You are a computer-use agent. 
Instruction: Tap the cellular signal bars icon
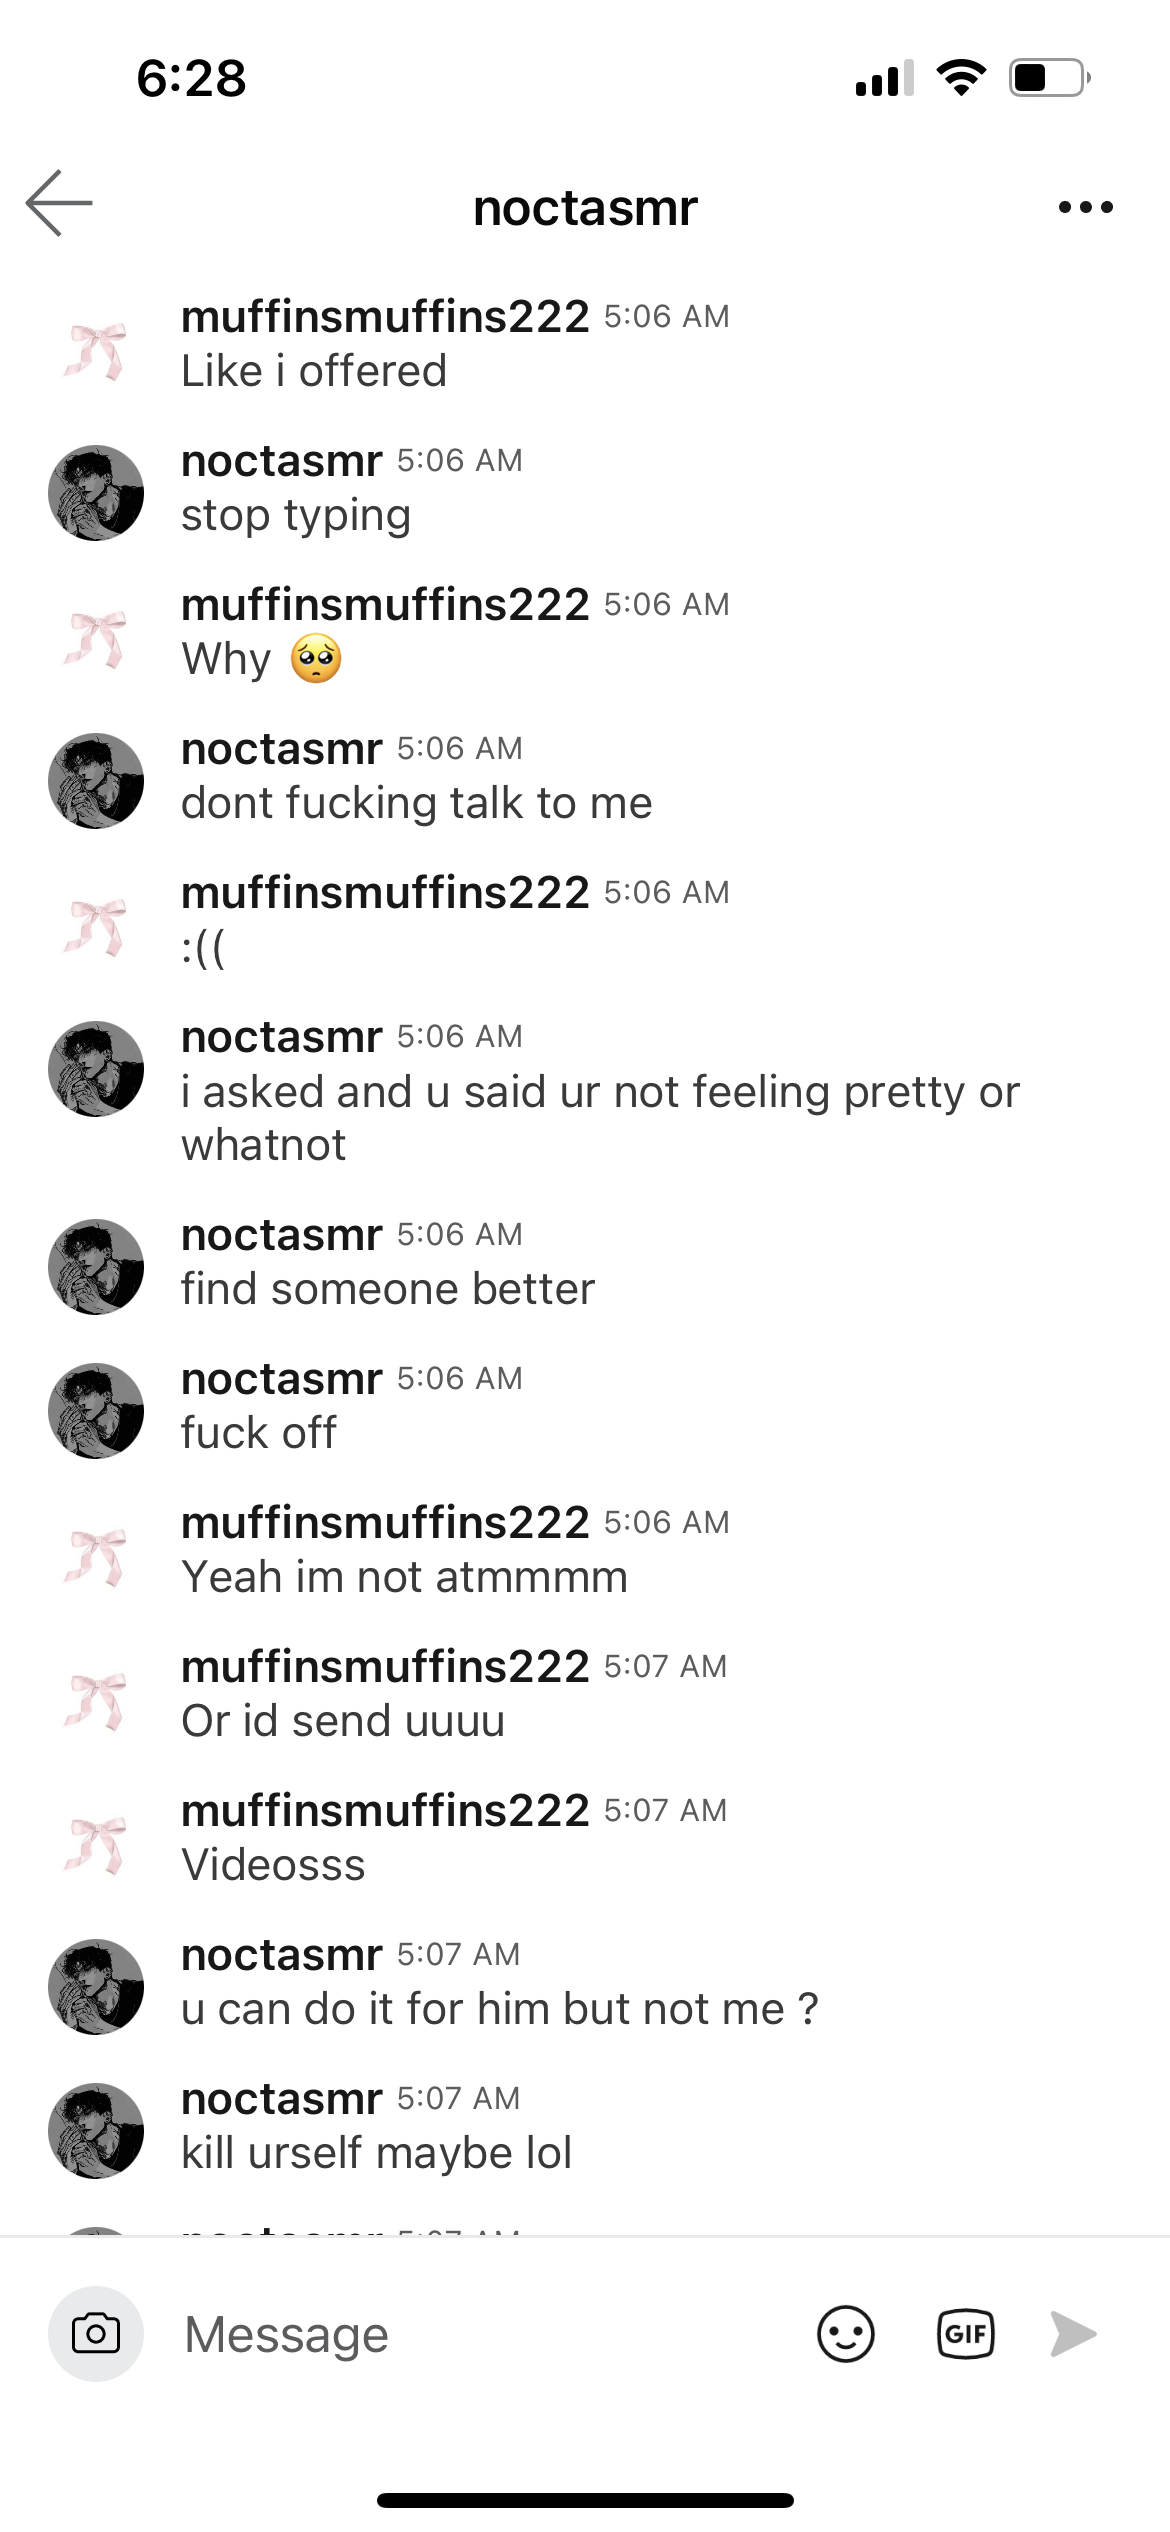click(884, 78)
